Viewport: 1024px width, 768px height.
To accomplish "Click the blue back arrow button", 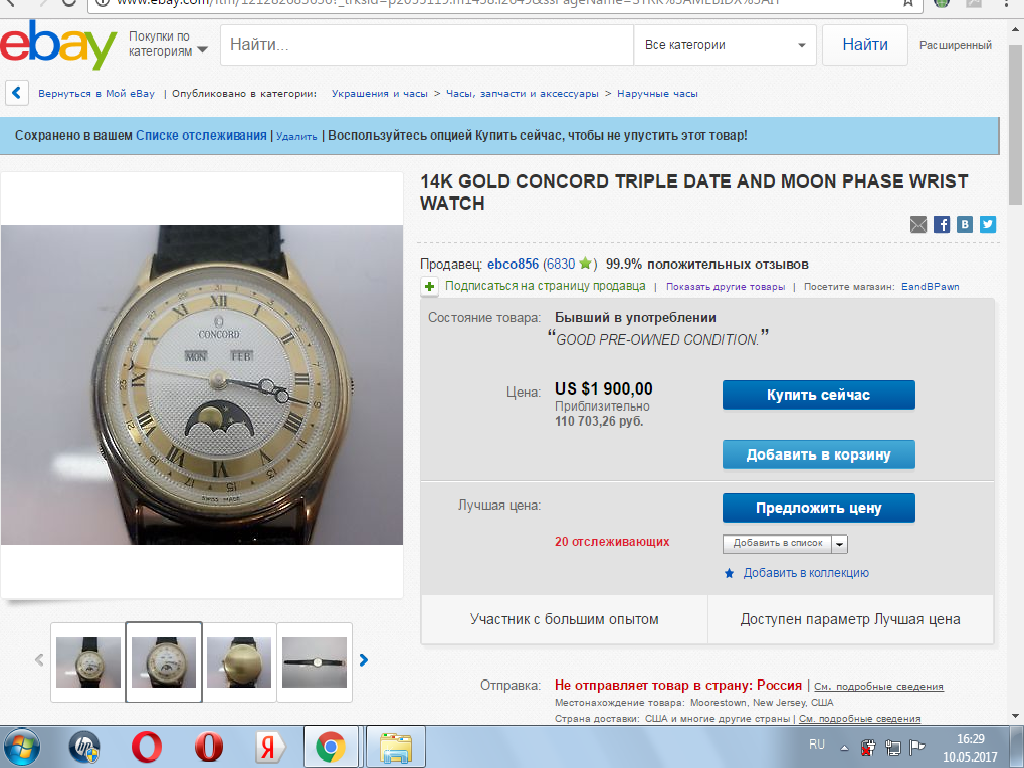I will click(x=17, y=93).
